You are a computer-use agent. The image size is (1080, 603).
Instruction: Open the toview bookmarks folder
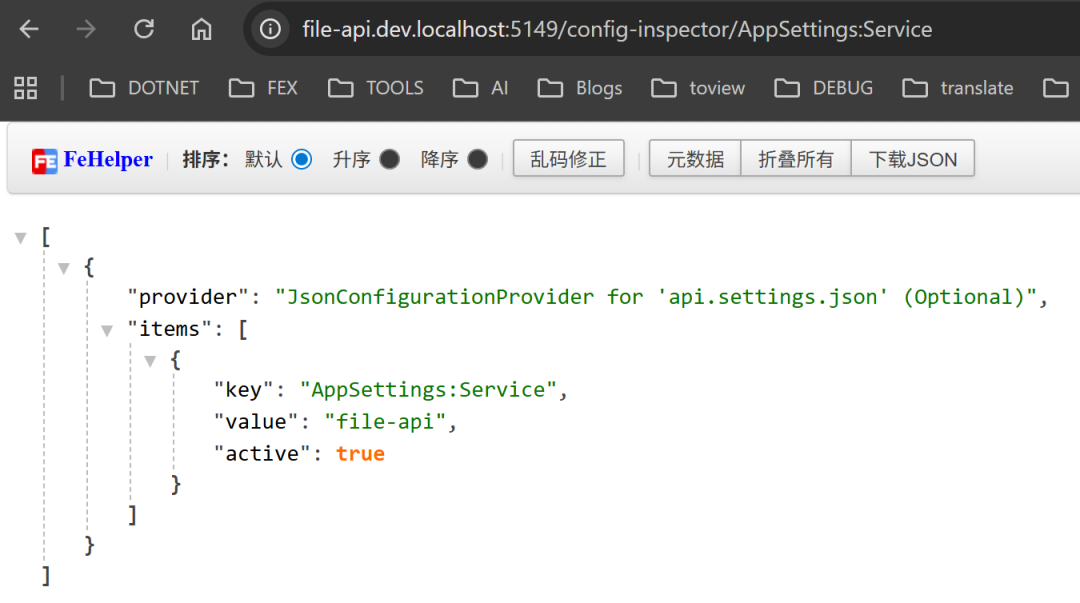(697, 88)
